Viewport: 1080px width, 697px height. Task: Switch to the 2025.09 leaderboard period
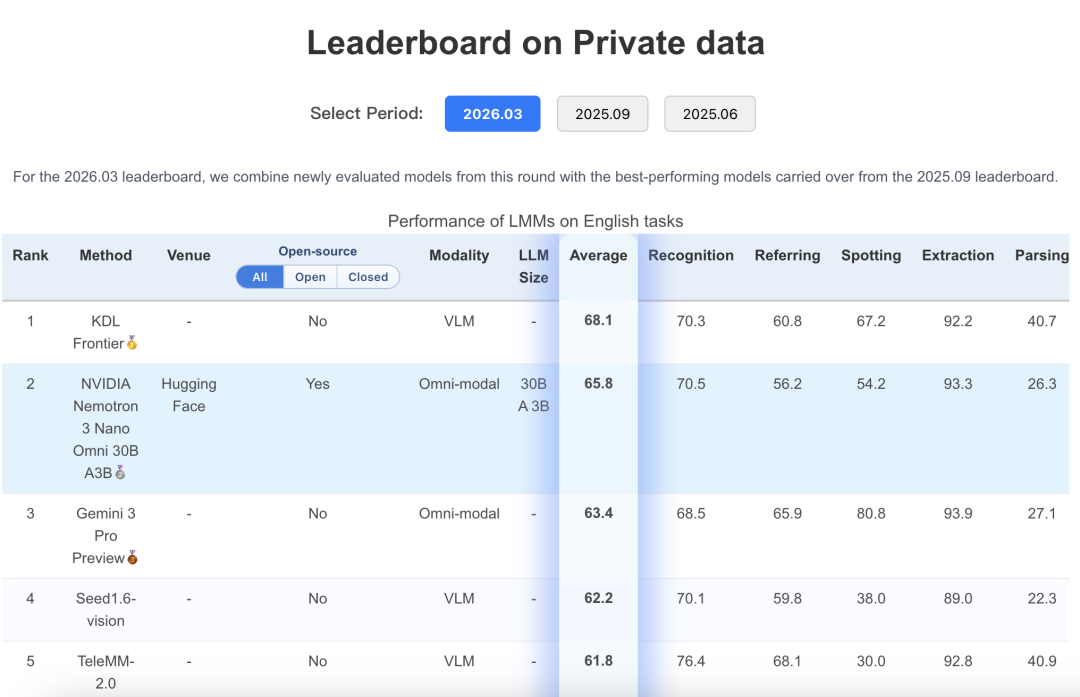[x=602, y=114]
